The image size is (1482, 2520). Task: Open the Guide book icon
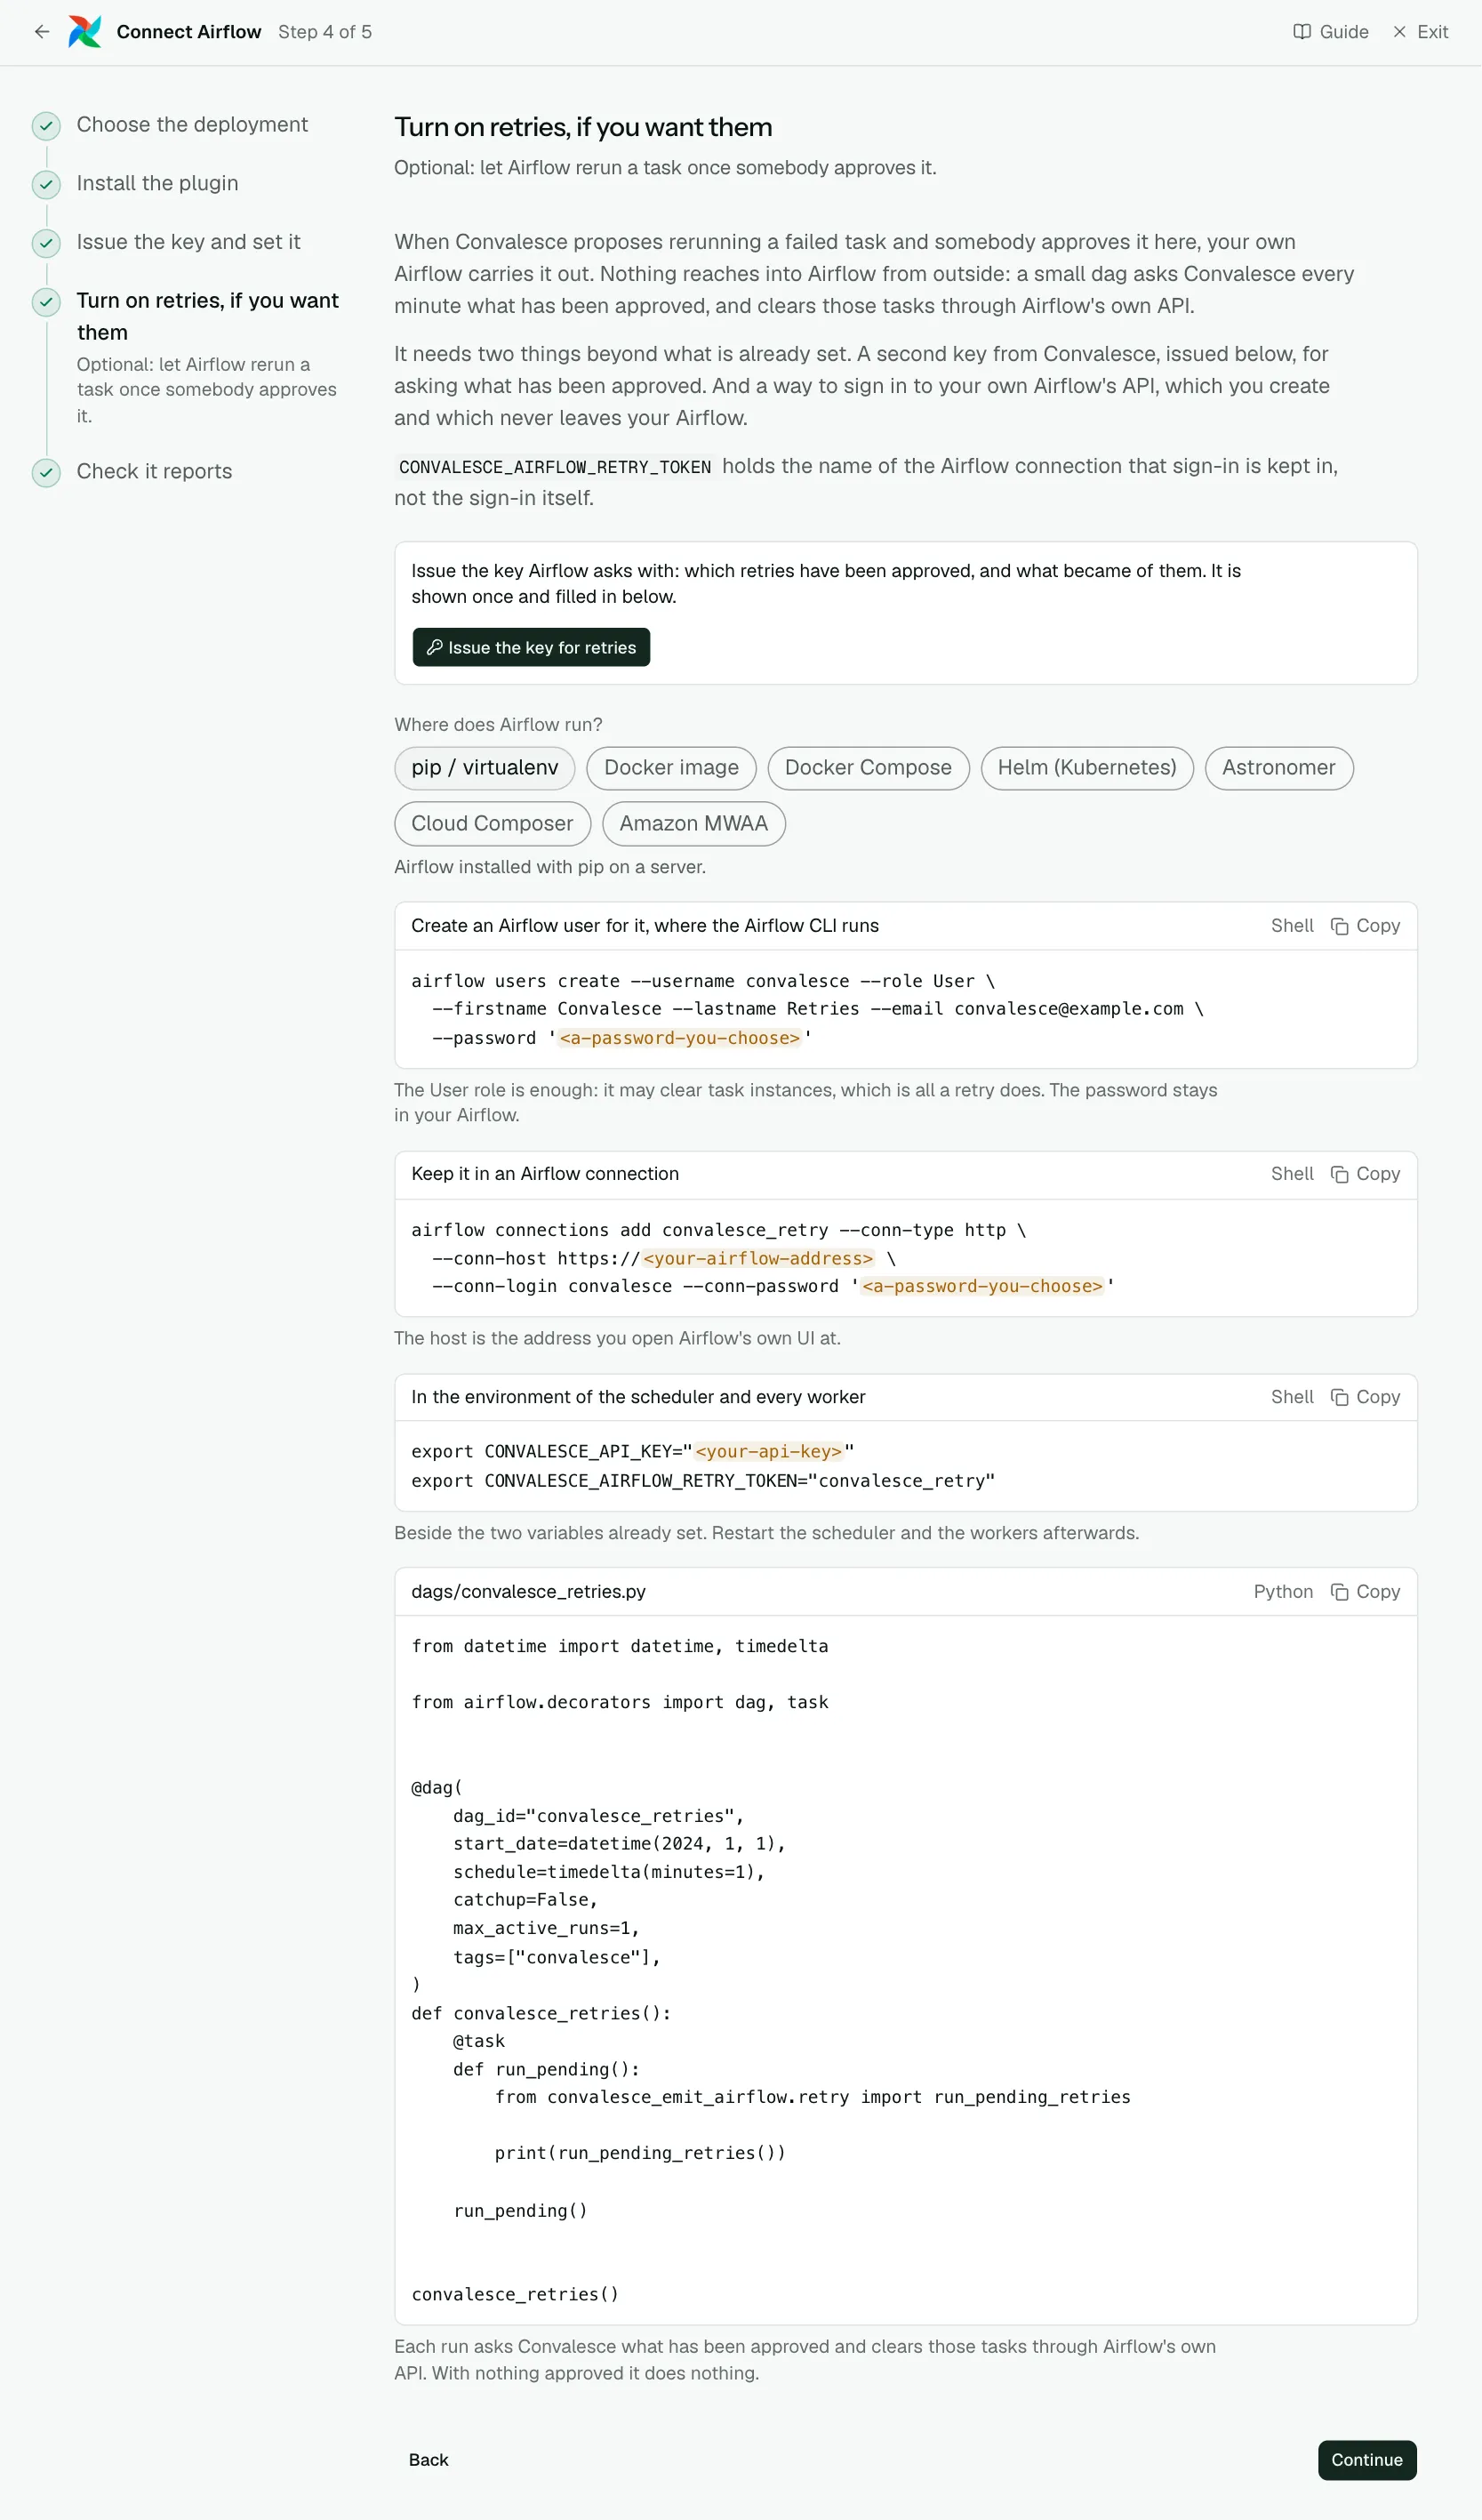click(1301, 32)
